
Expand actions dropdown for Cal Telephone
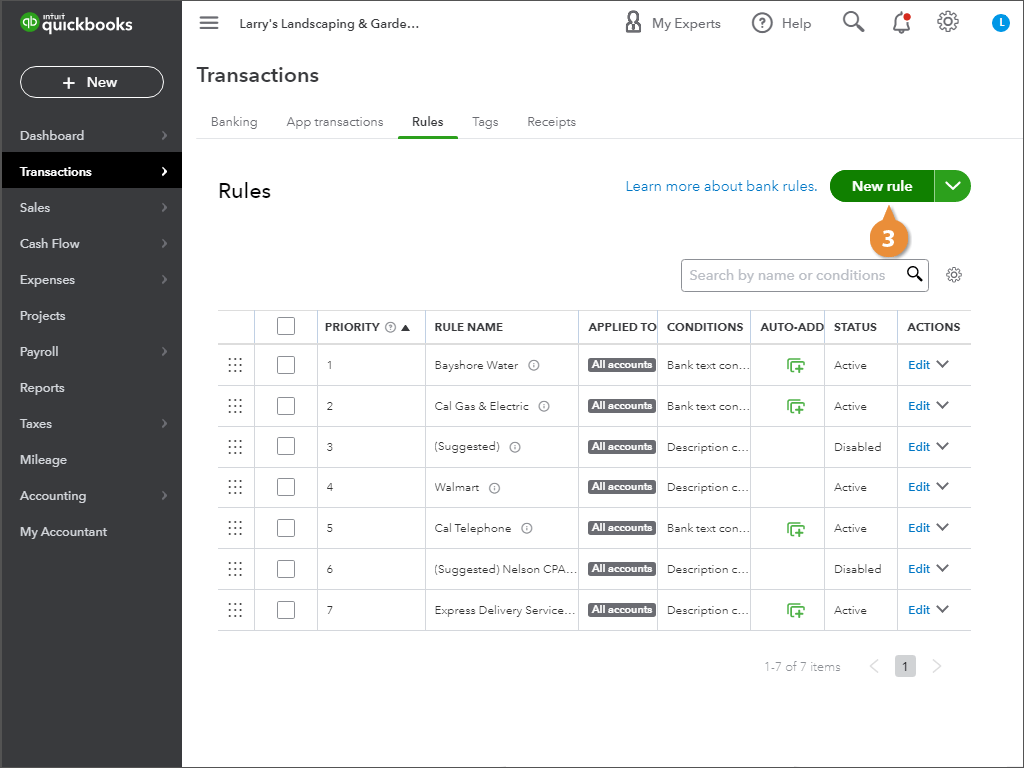pos(942,528)
